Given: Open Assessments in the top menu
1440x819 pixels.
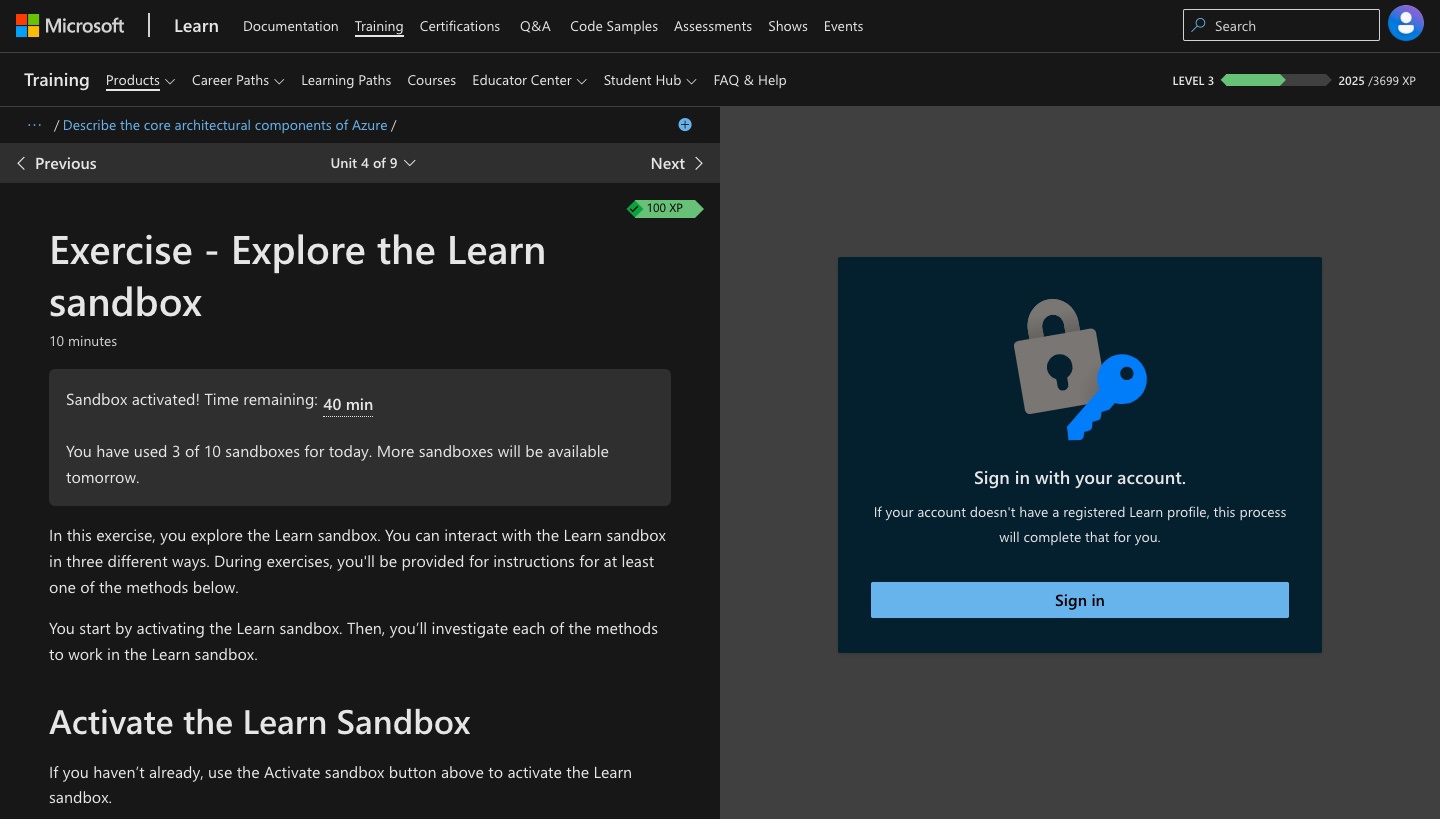Looking at the screenshot, I should [x=713, y=26].
